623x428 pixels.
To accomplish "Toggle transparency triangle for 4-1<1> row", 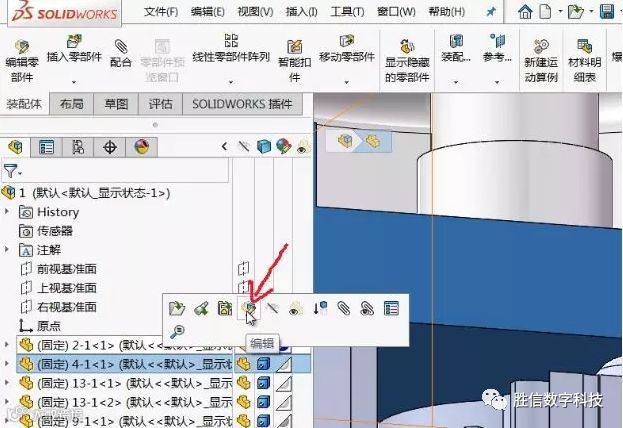I will pyautogui.click(x=284, y=364).
